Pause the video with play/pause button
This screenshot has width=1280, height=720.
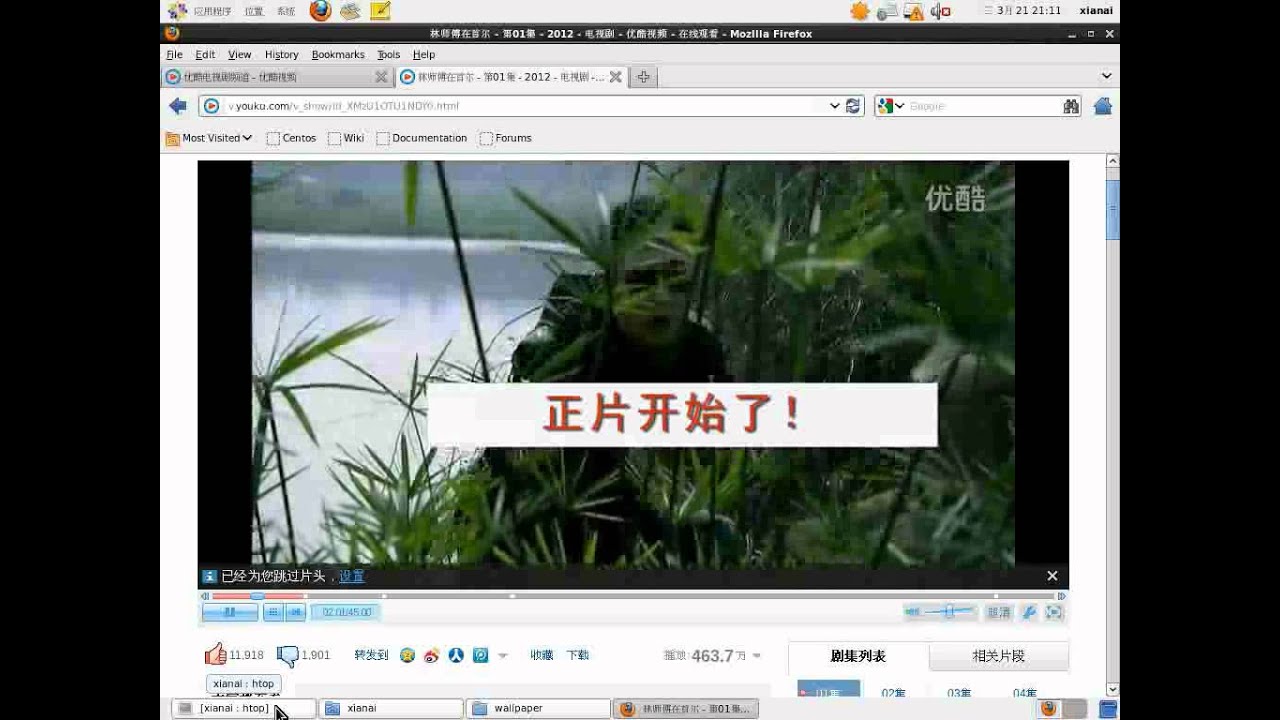tap(230, 612)
